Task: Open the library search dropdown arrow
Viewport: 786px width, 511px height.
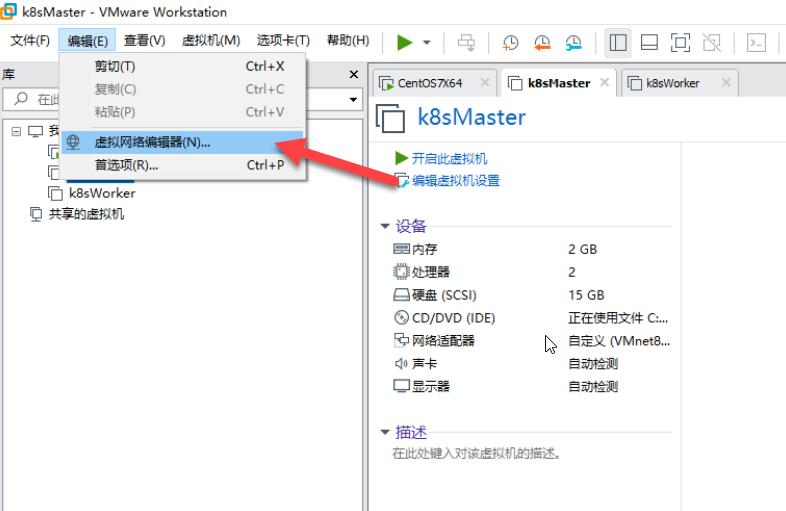Action: tap(353, 99)
